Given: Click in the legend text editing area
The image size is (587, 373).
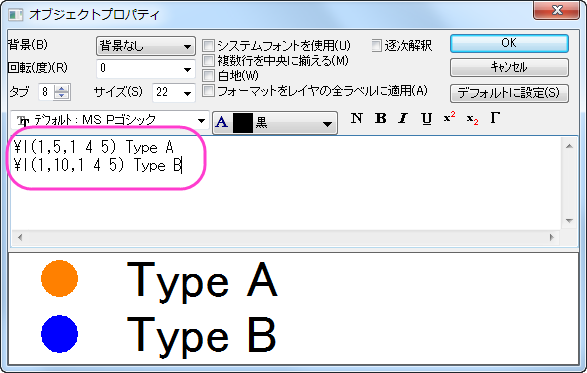Looking at the screenshot, I should click(286, 184).
